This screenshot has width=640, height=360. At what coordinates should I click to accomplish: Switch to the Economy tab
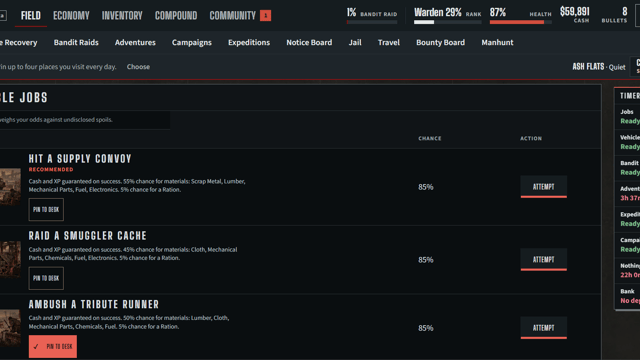point(71,16)
